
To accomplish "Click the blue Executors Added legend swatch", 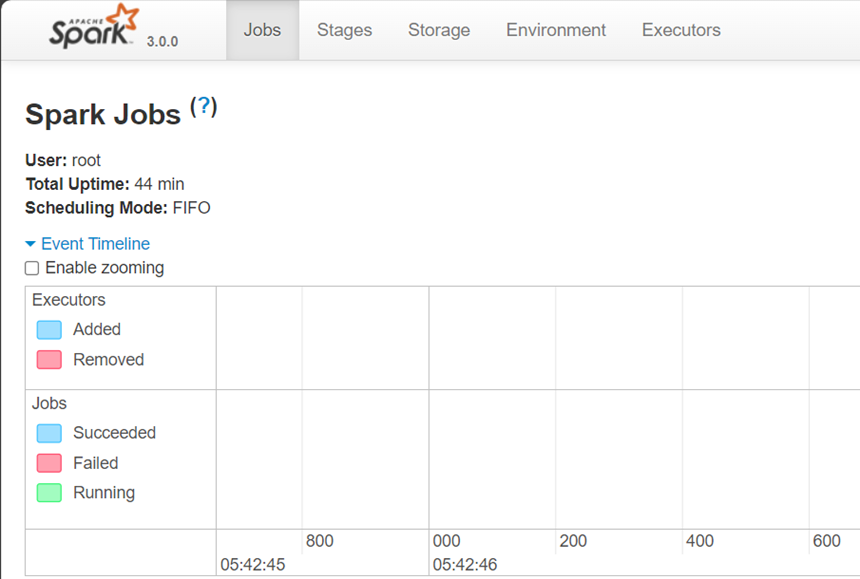I will click(49, 330).
